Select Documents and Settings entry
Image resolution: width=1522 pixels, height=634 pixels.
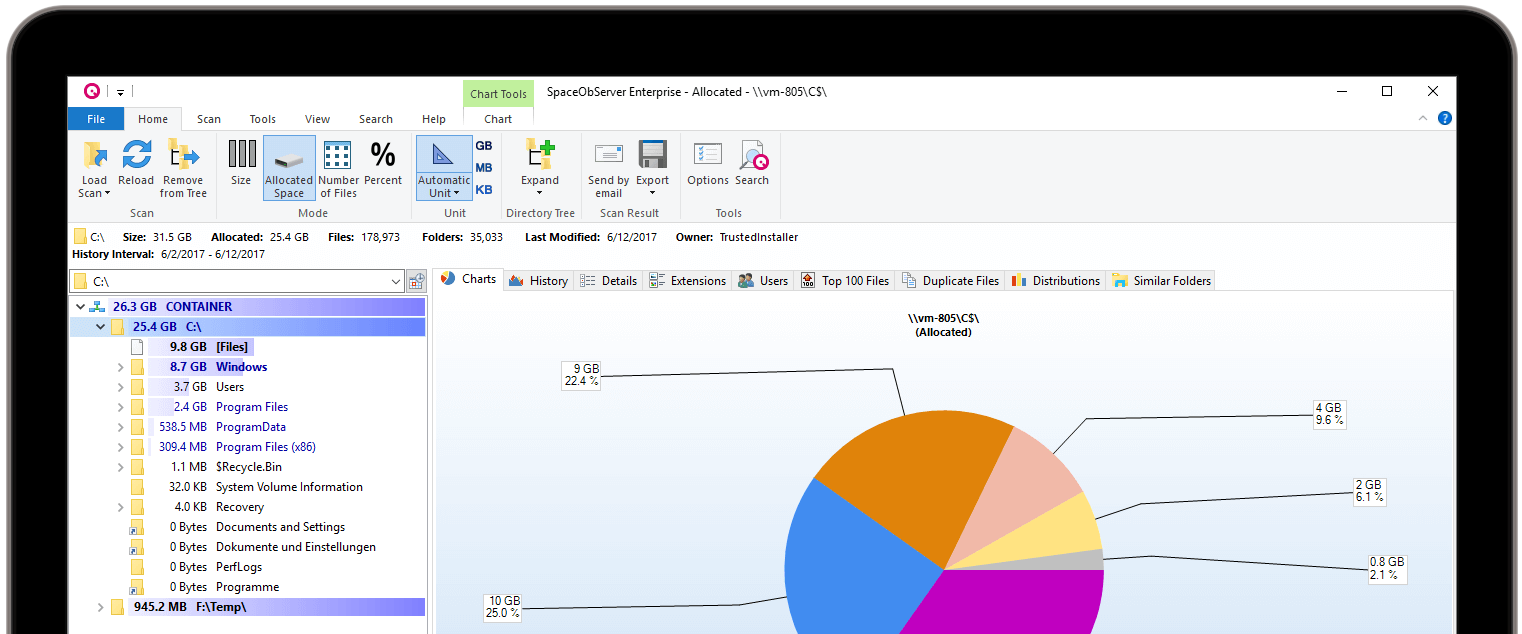[247, 527]
